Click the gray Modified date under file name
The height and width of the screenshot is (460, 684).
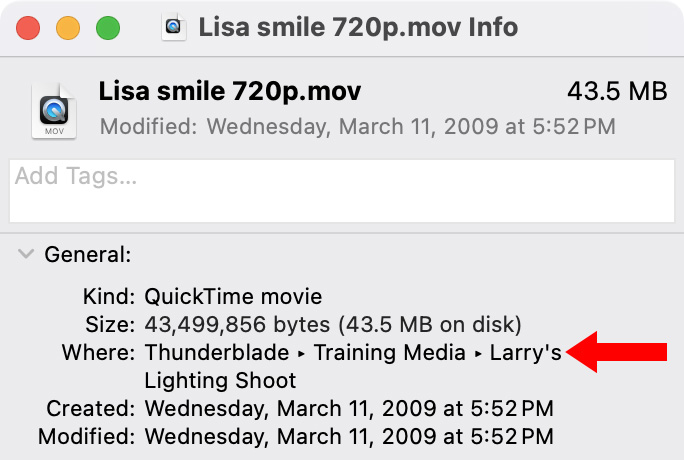pos(358,127)
